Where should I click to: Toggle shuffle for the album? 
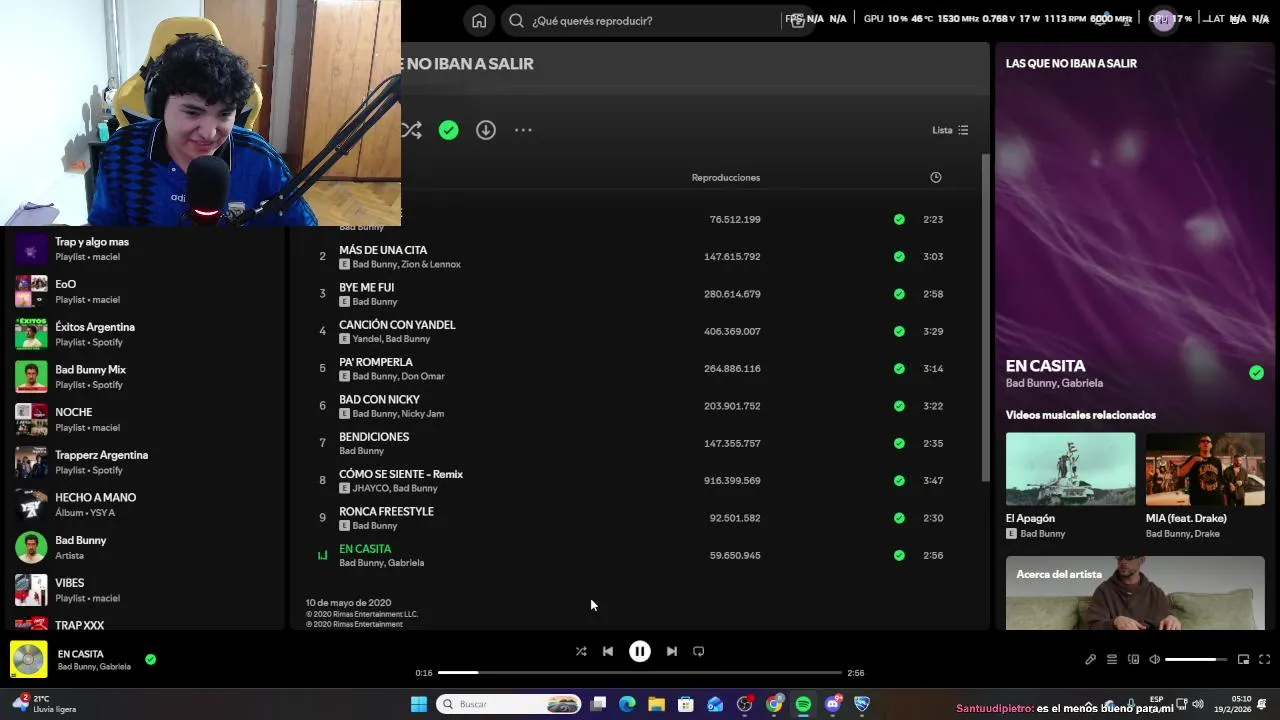pos(411,130)
